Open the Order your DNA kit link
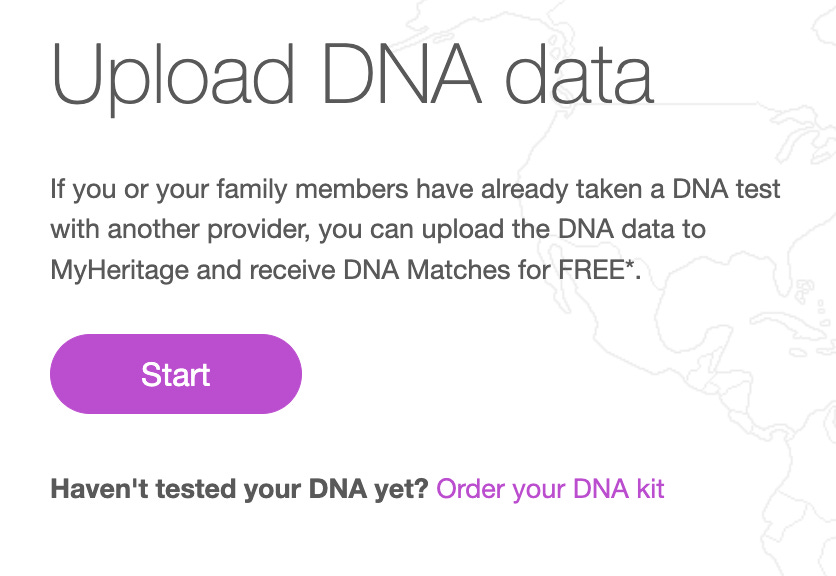This screenshot has width=836, height=576. (550, 489)
